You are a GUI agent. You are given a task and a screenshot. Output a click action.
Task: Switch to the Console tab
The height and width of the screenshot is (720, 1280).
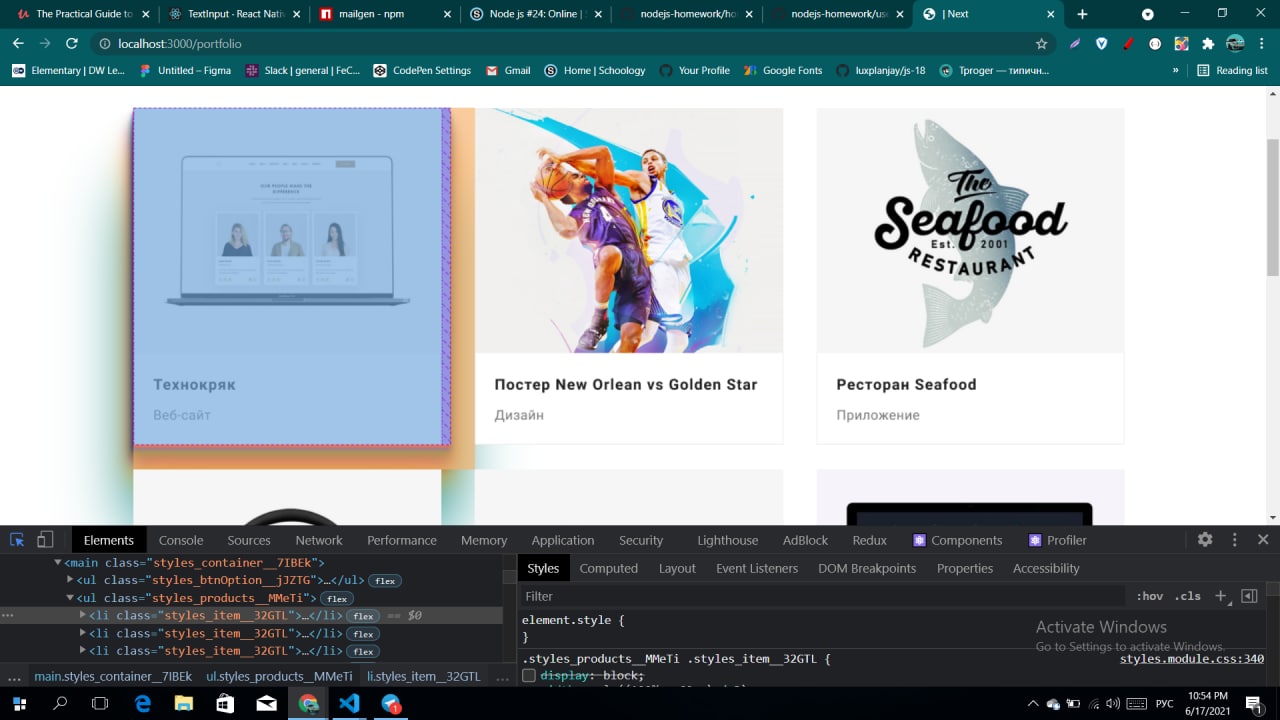click(181, 540)
